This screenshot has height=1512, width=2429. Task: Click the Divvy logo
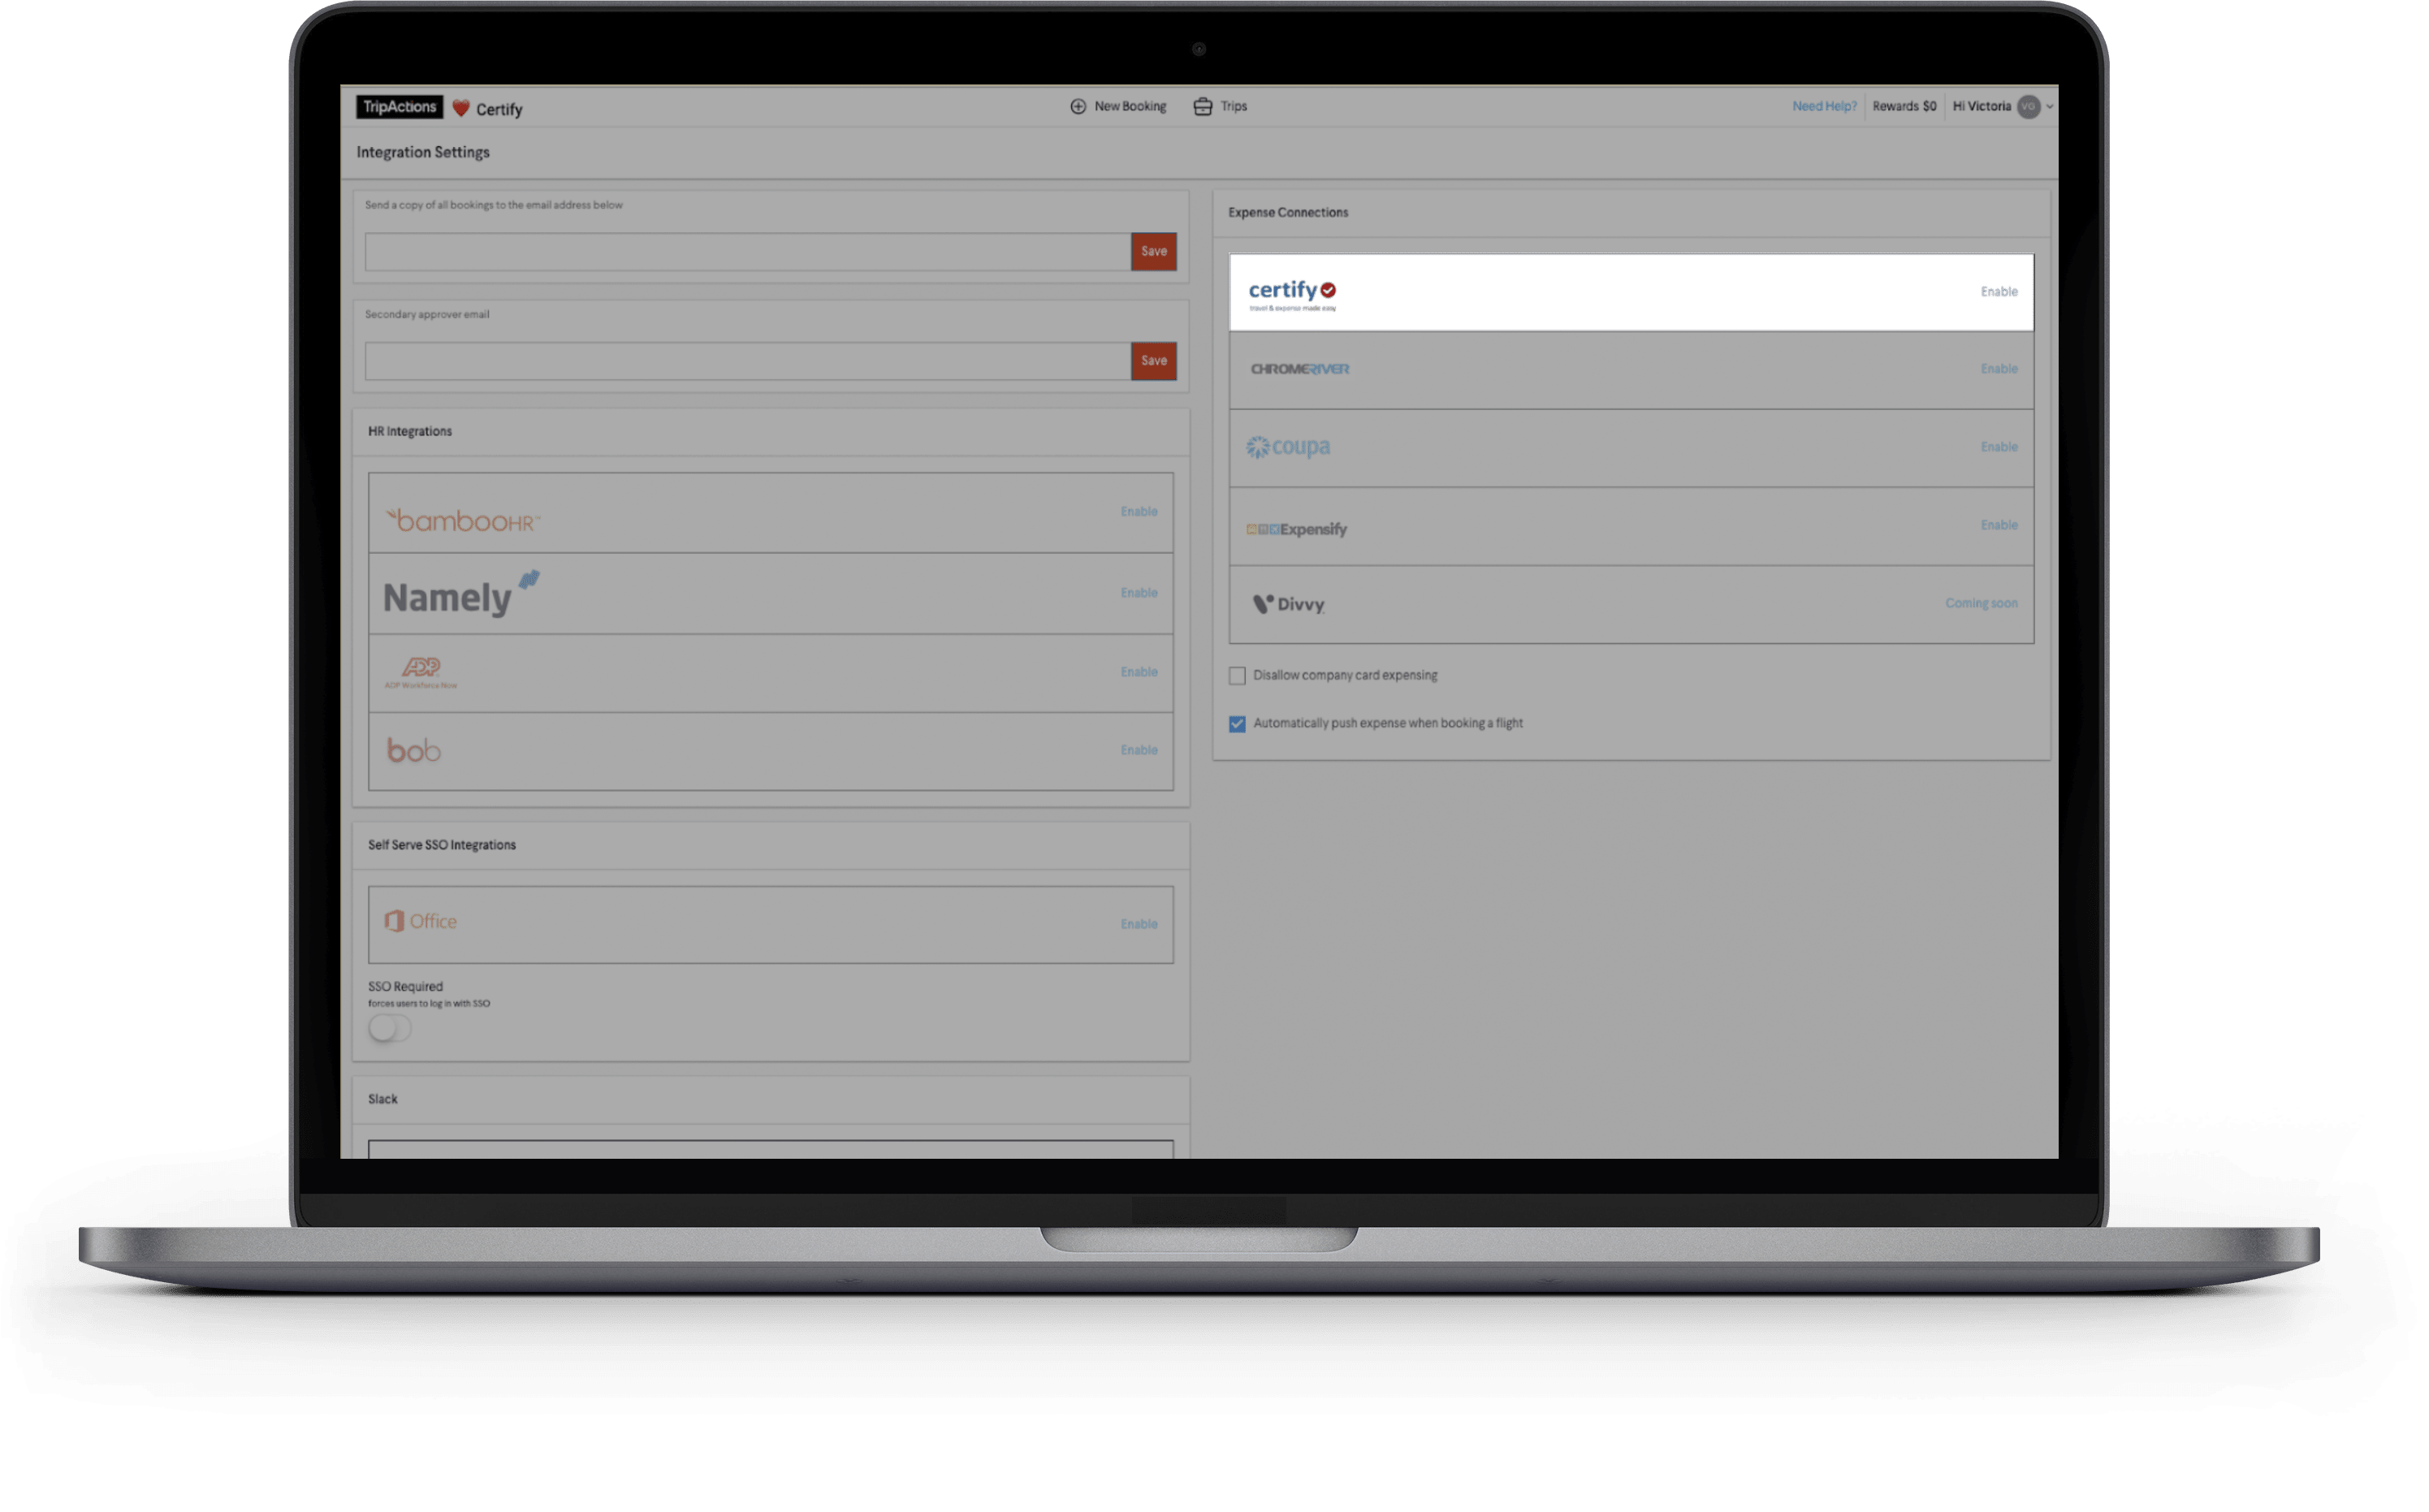coord(1288,604)
